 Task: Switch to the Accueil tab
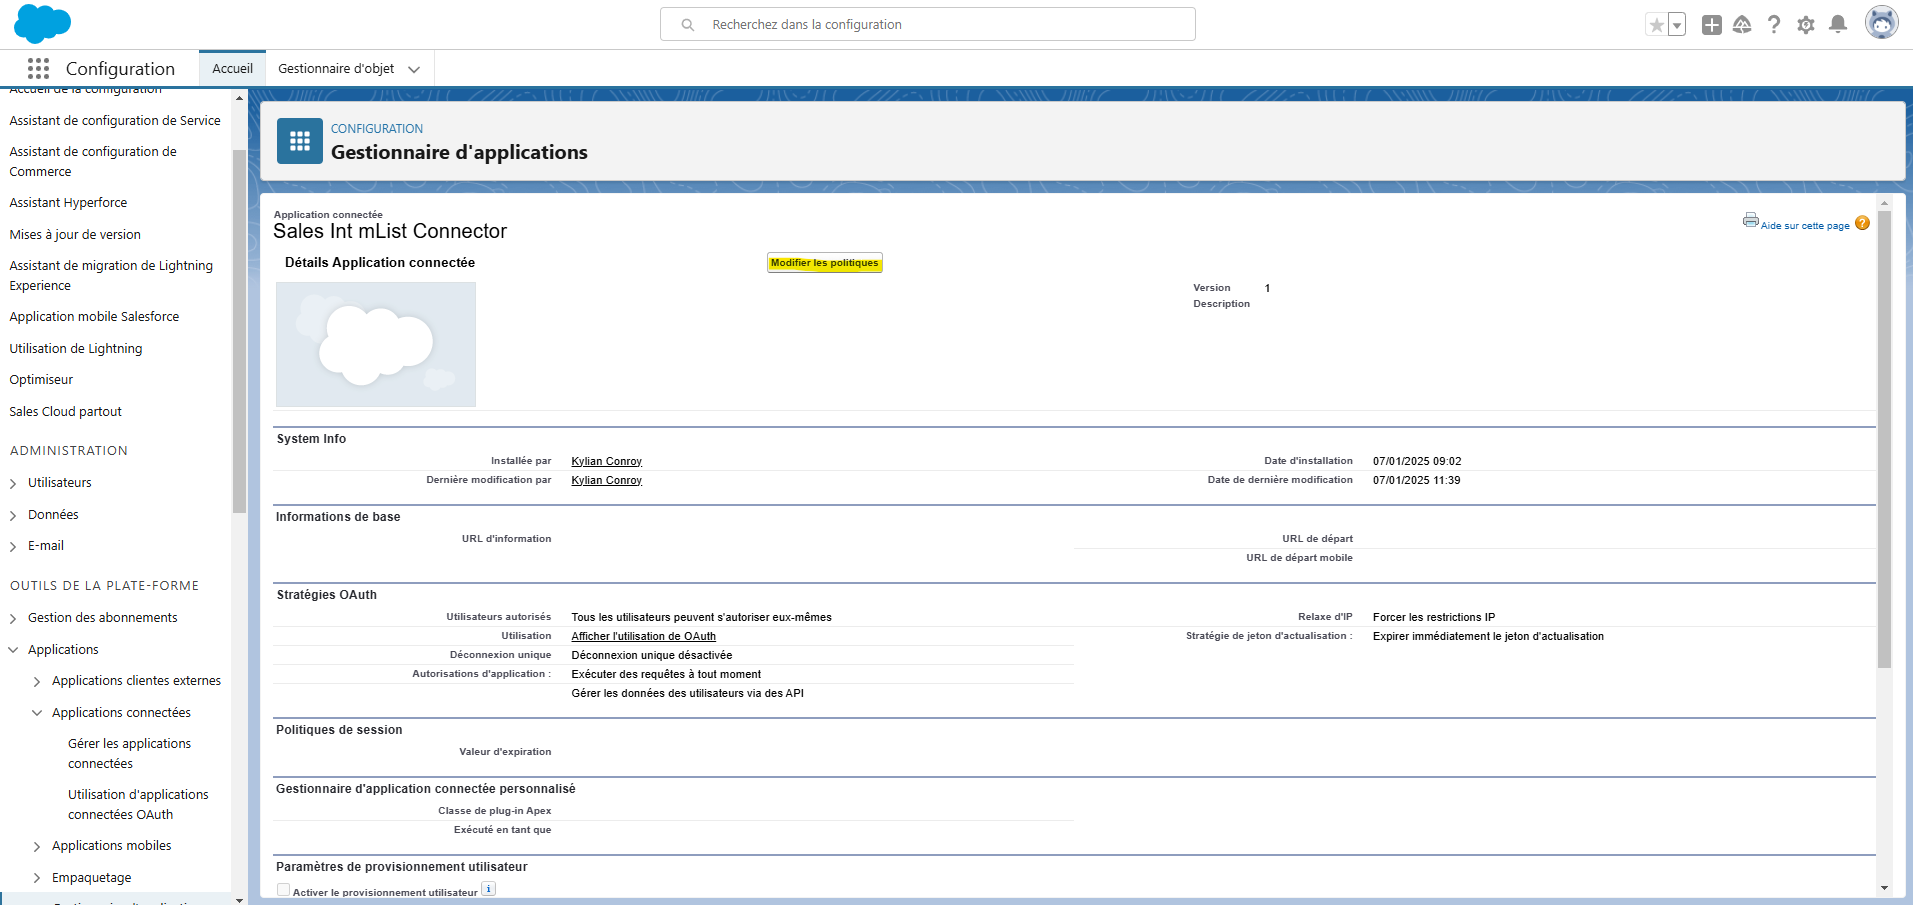click(232, 68)
